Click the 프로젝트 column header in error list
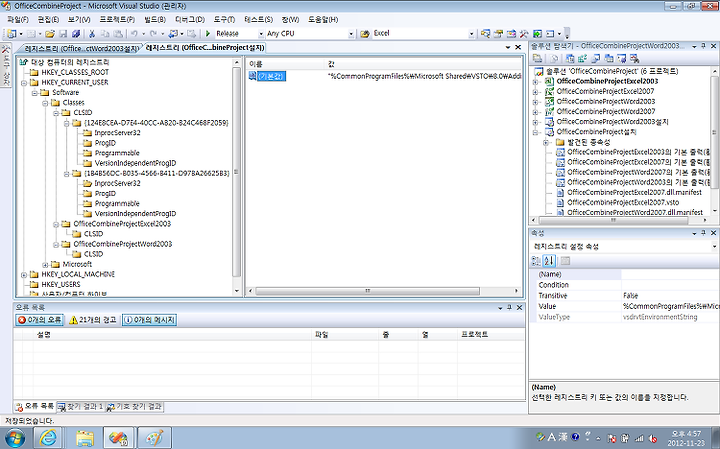The height and width of the screenshot is (449, 720). (x=491, y=335)
